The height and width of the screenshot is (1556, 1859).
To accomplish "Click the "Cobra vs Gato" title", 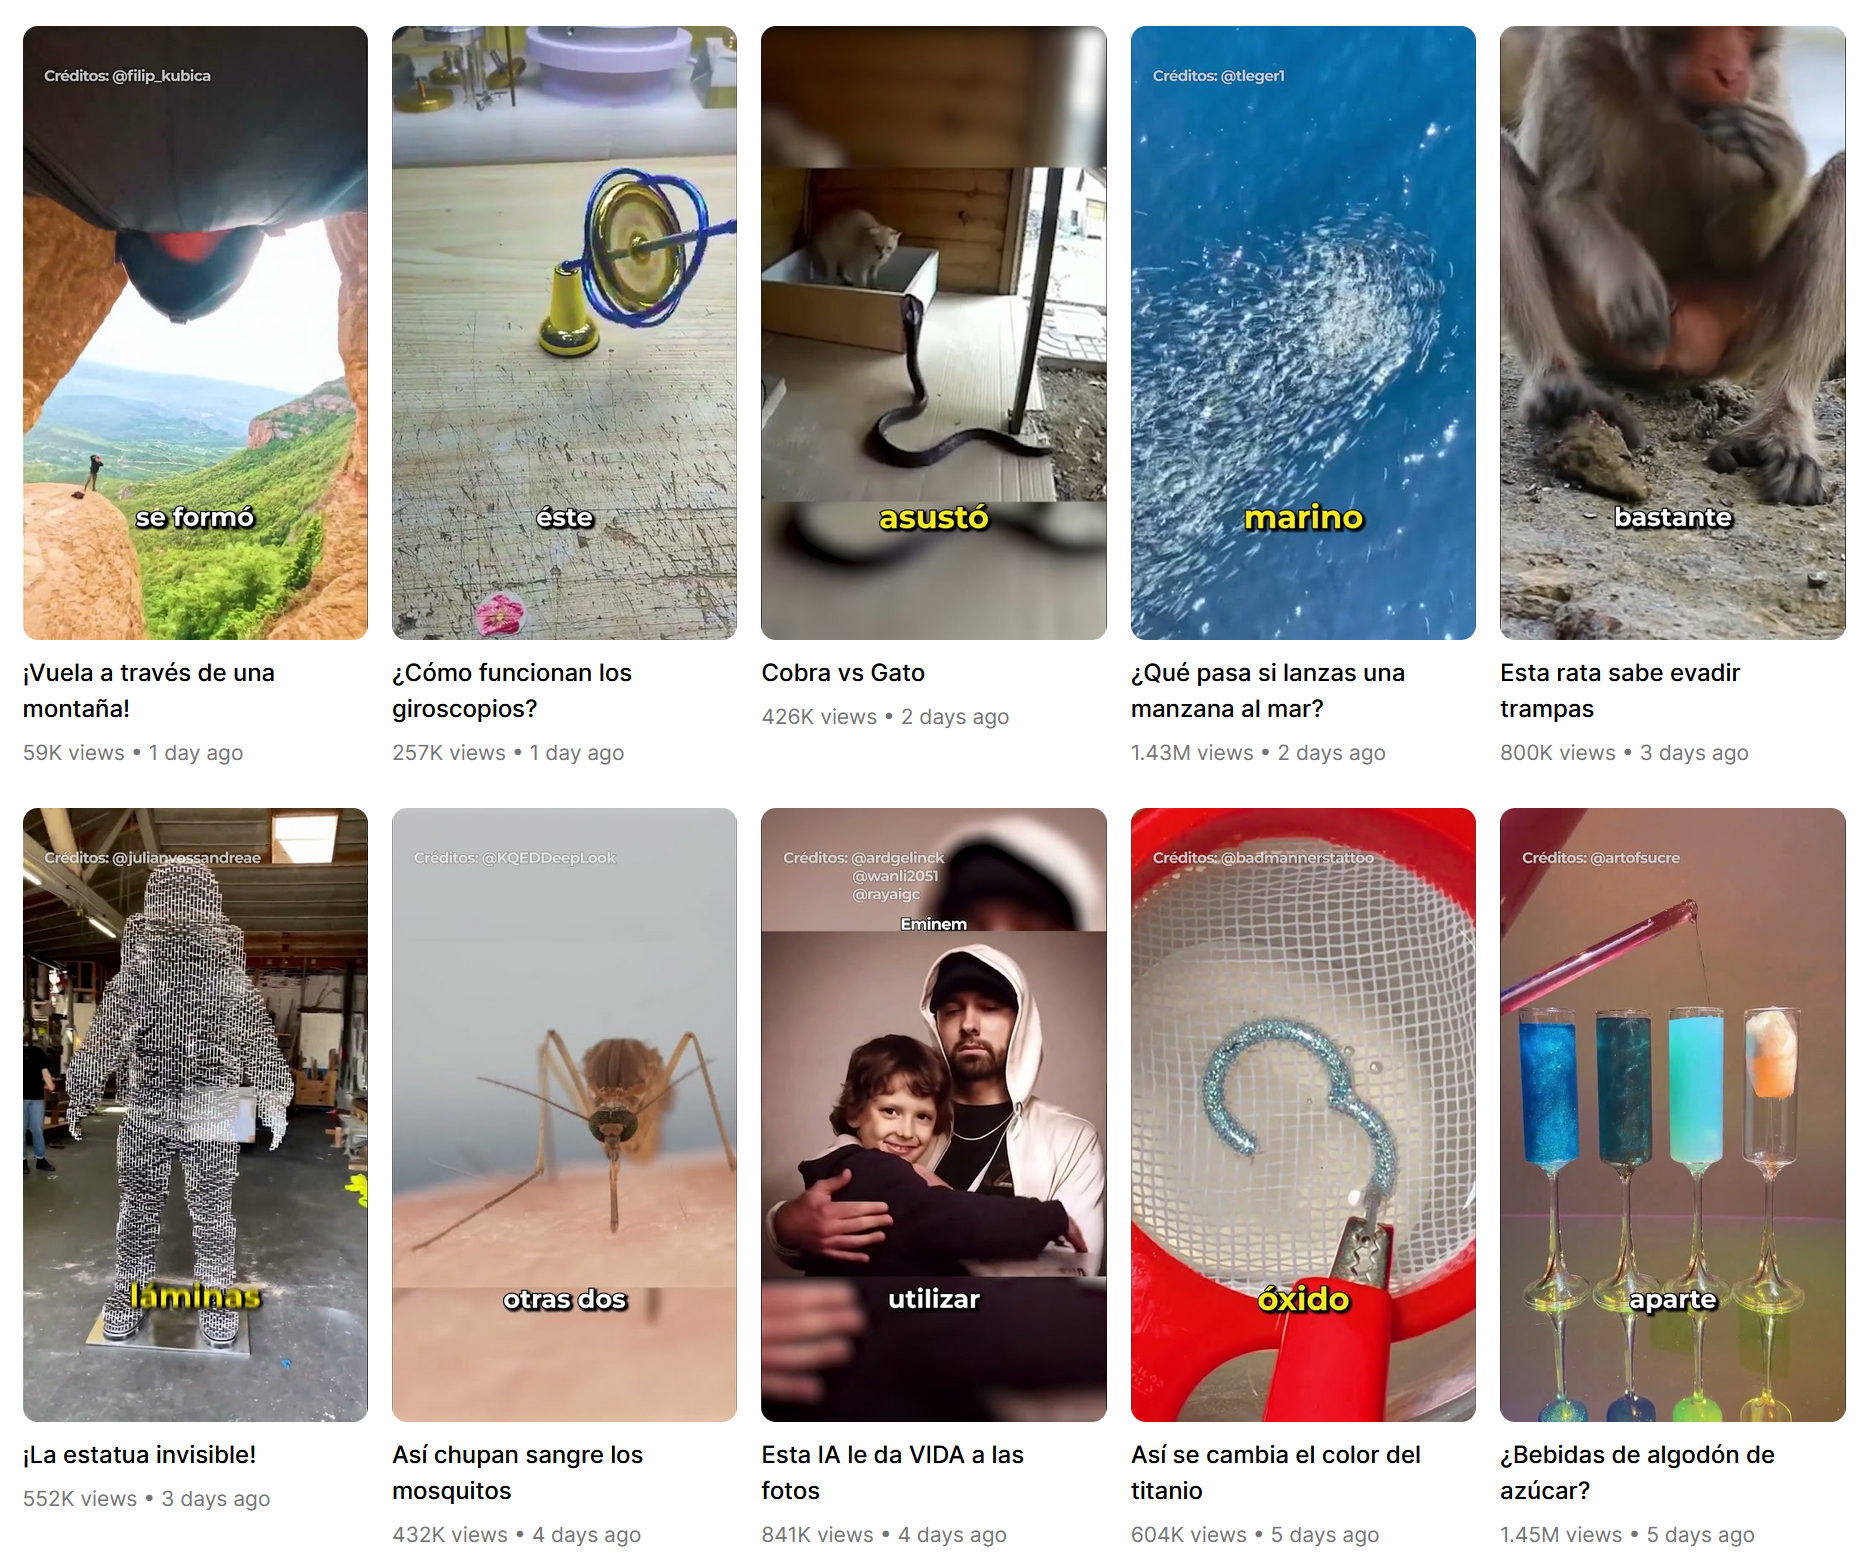I will click(x=843, y=673).
